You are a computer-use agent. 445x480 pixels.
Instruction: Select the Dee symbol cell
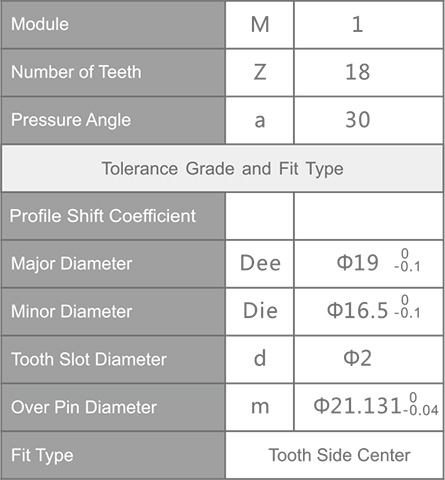pos(260,264)
